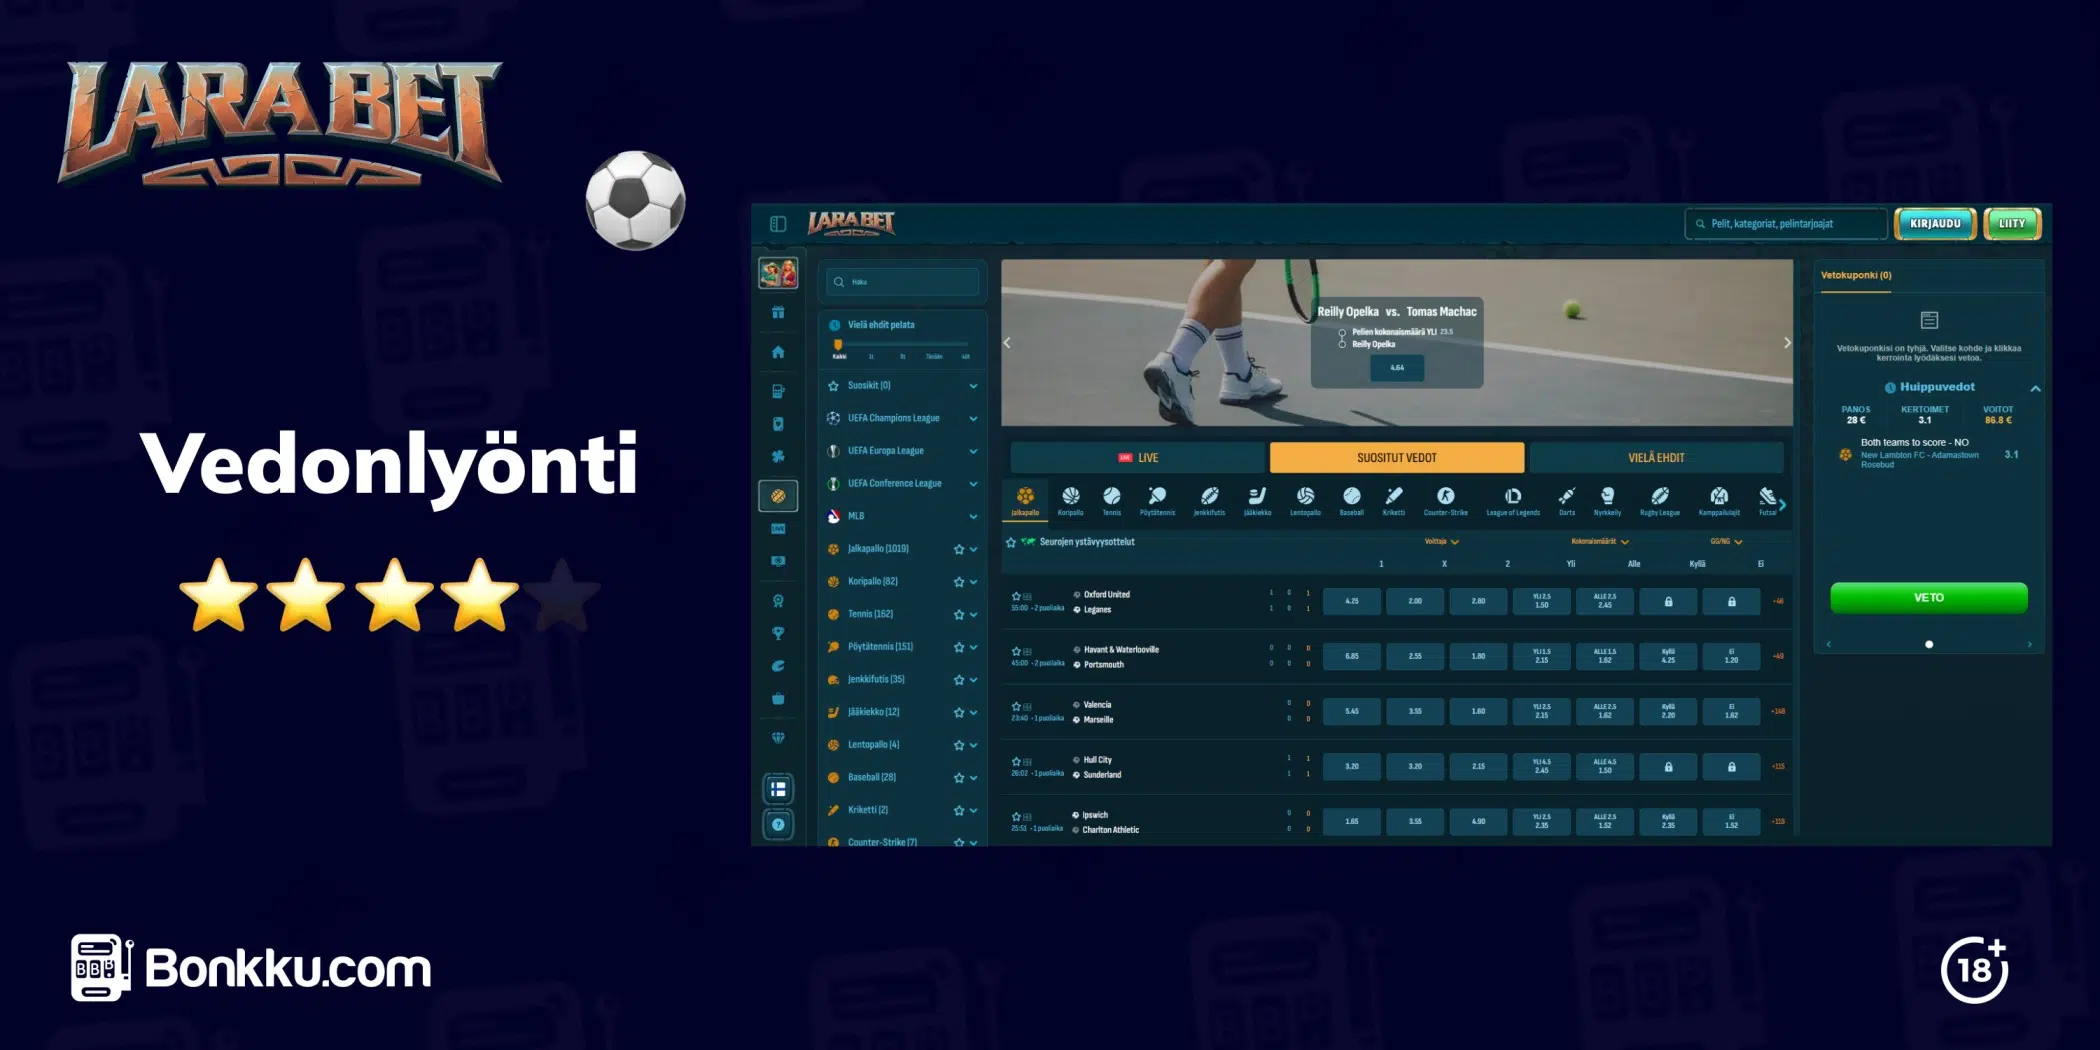Open the help question mark icon
The width and height of the screenshot is (2100, 1050).
pos(778,825)
